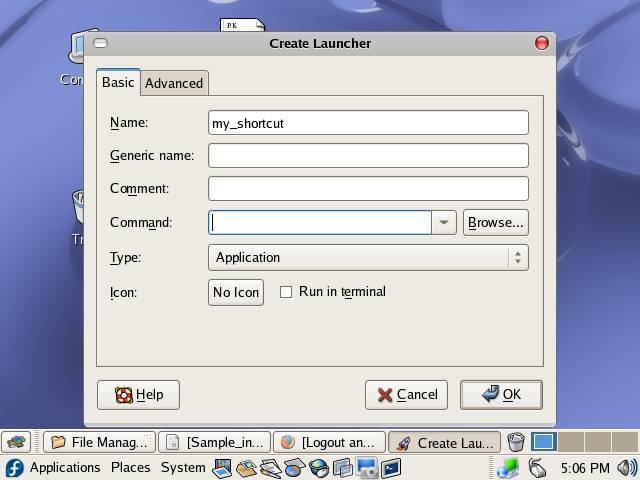This screenshot has width=640, height=480.
Task: Click the show desktop icon in bottom-left corner
Action: pyautogui.click(x=17, y=442)
